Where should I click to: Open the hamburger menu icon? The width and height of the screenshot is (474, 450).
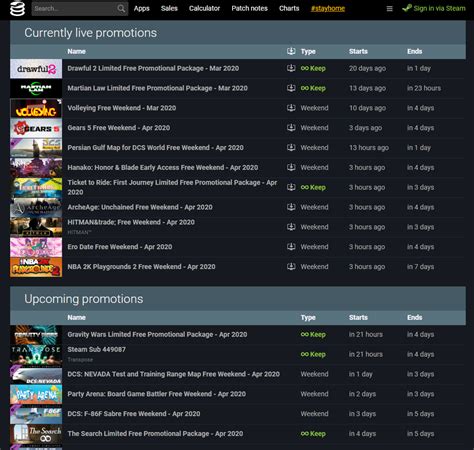[389, 8]
